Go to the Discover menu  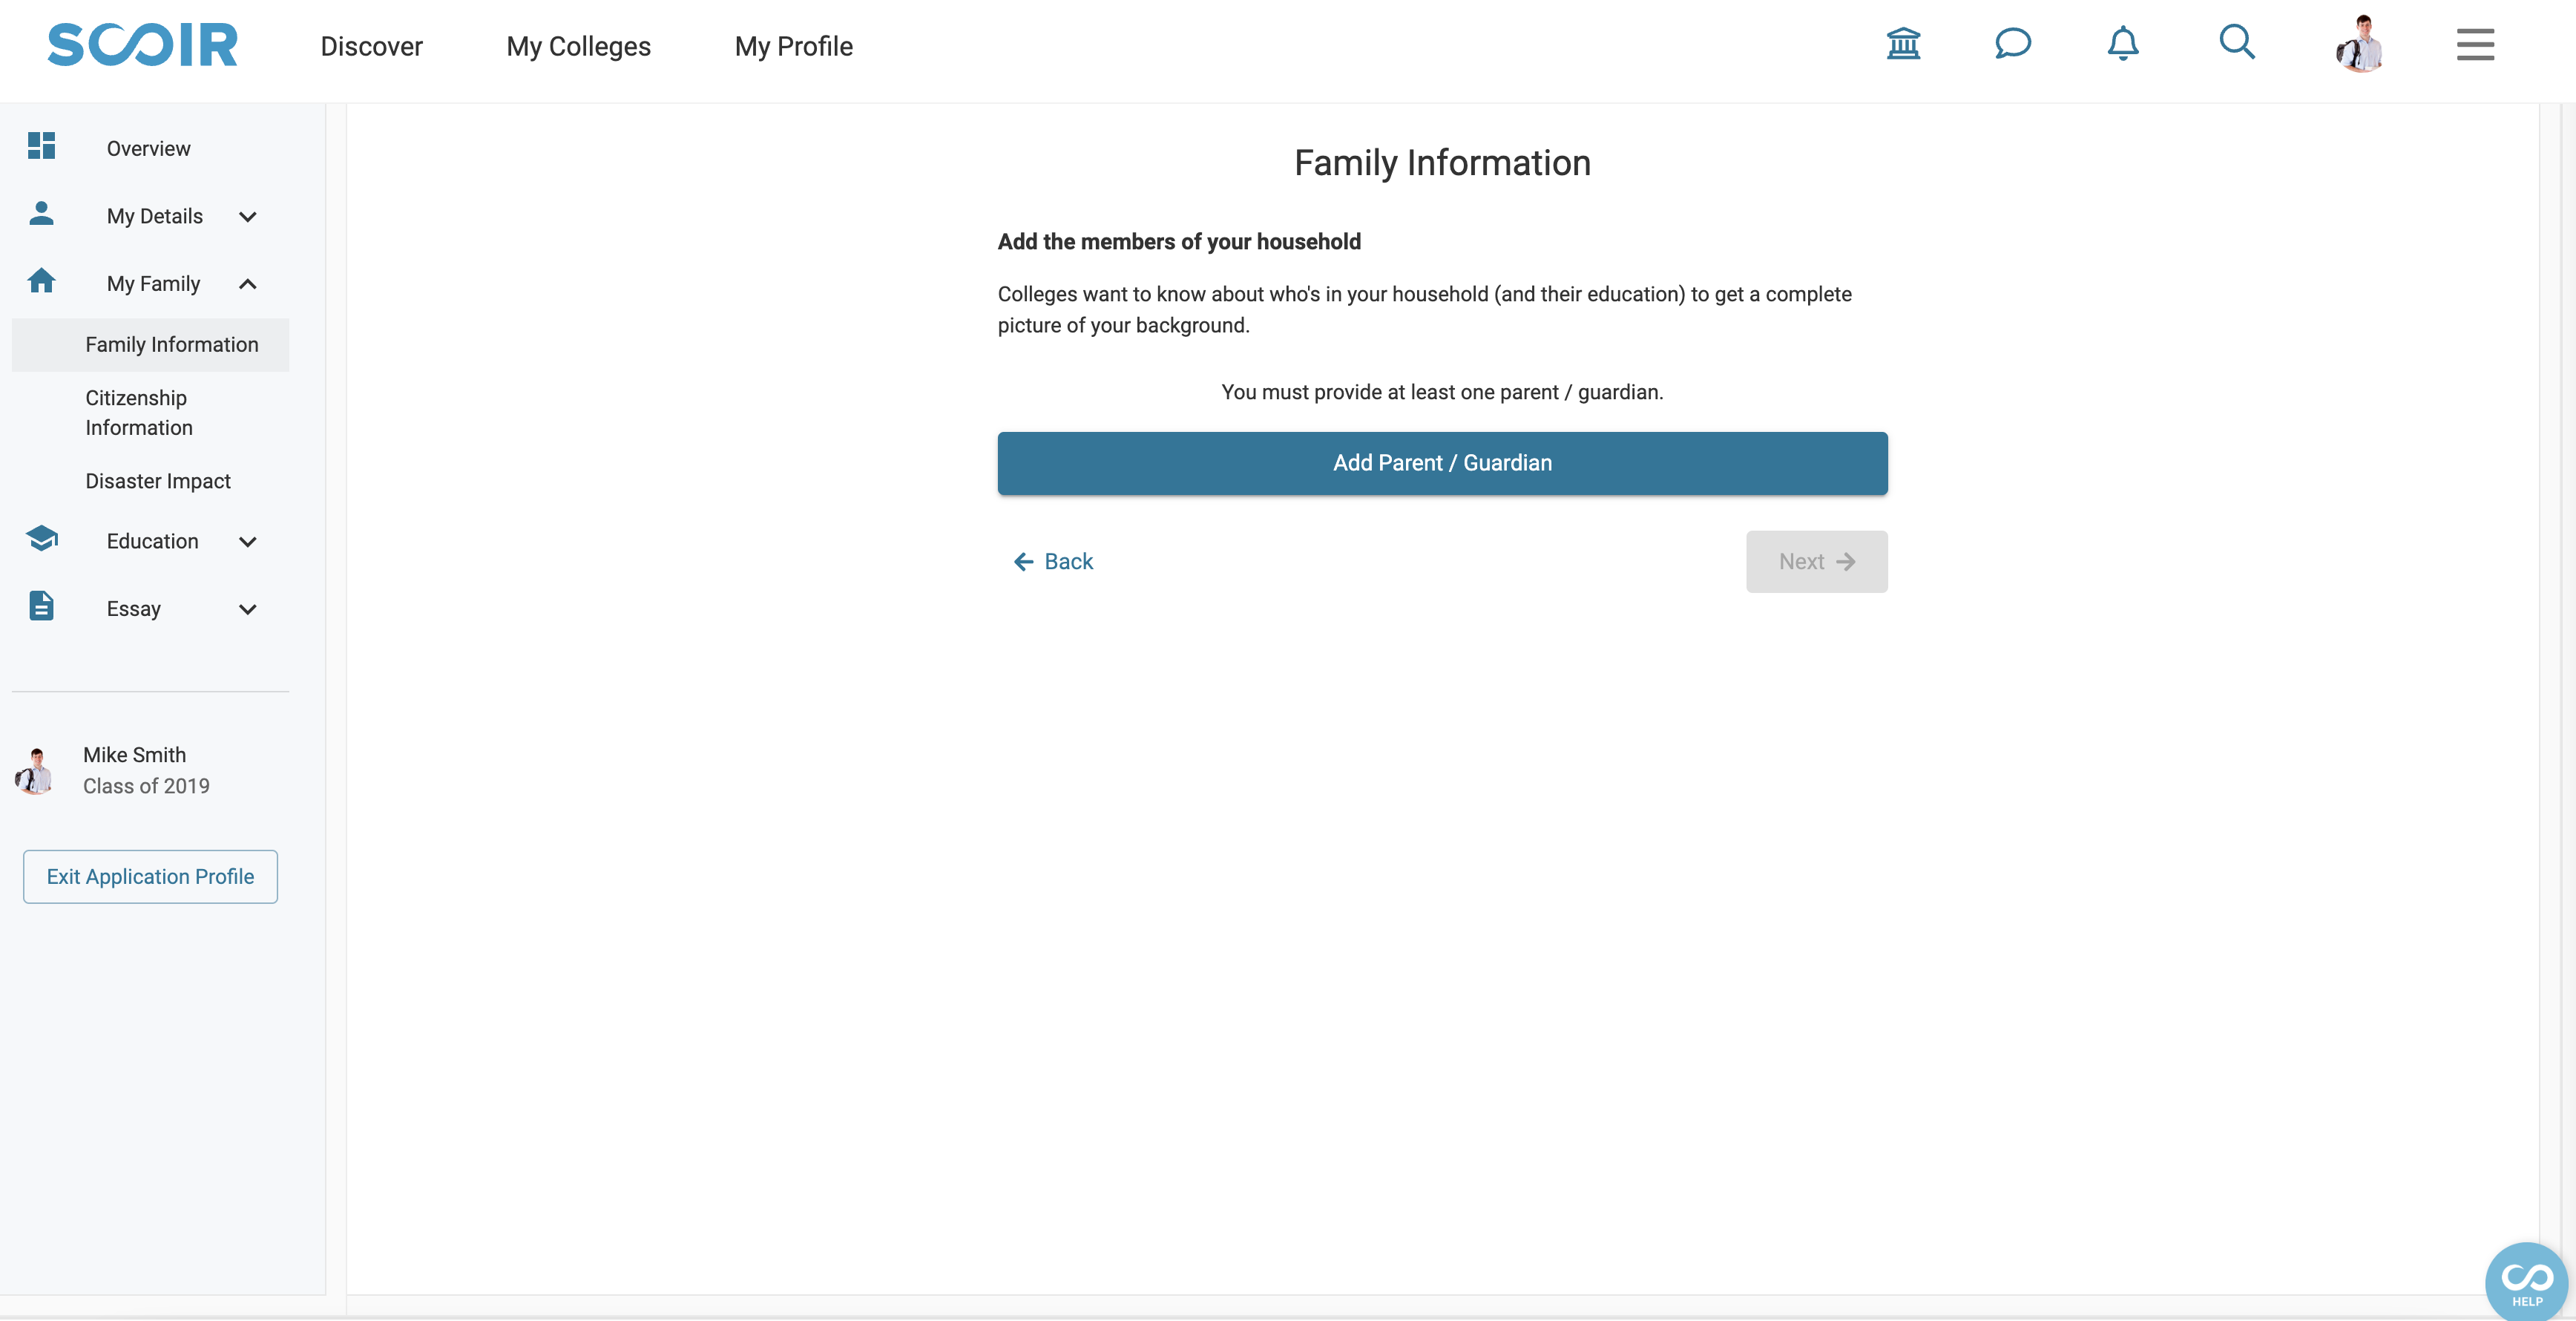371,46
